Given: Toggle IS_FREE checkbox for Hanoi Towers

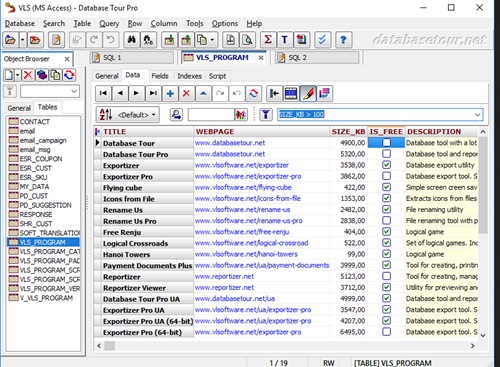Looking at the screenshot, I should pyautogui.click(x=386, y=254).
